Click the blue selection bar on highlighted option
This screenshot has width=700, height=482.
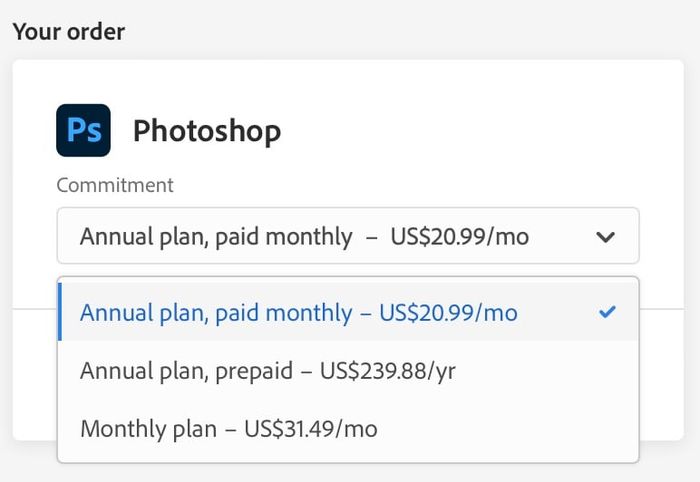coord(60,312)
